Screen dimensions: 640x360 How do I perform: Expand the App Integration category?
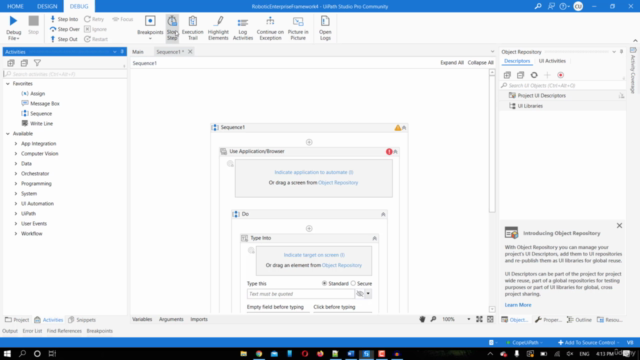pos(16,144)
